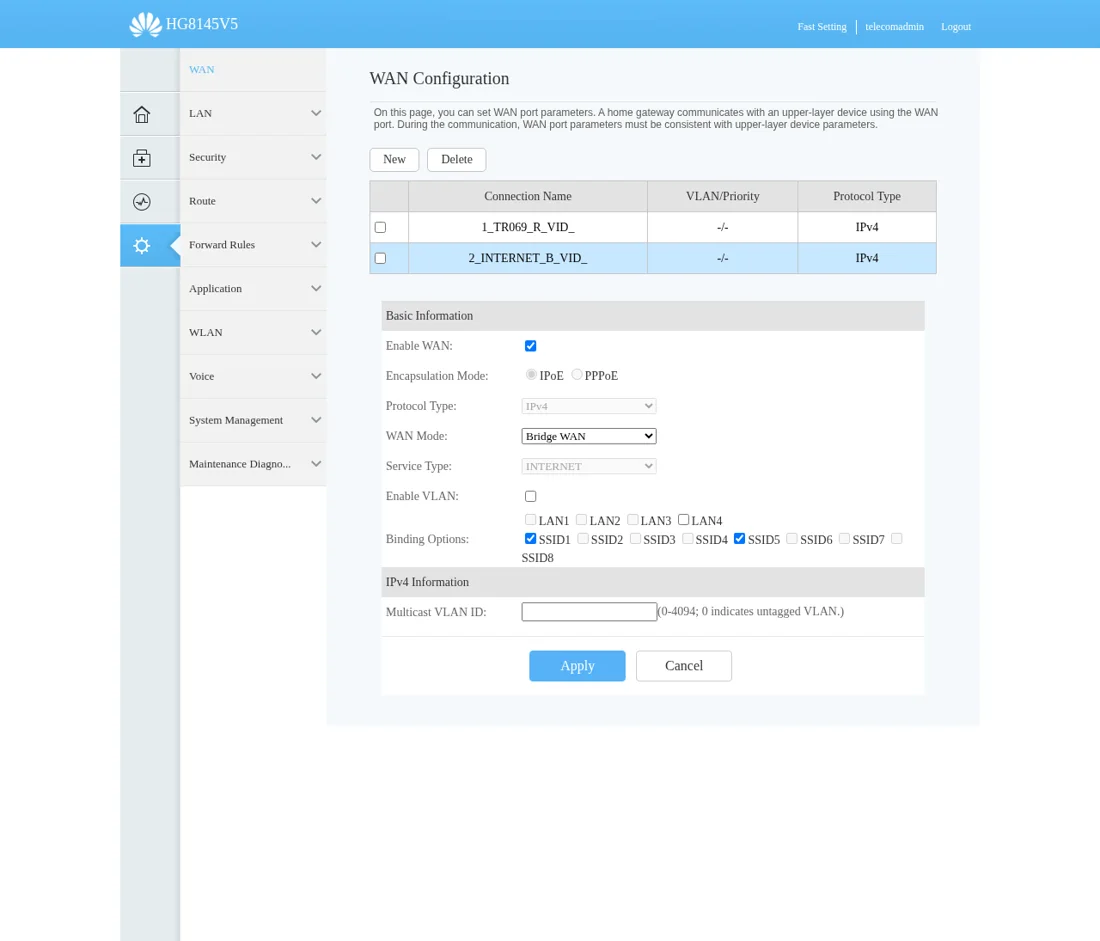Open the Voice menu item
Image resolution: width=1100 pixels, height=941 pixels.
(253, 376)
